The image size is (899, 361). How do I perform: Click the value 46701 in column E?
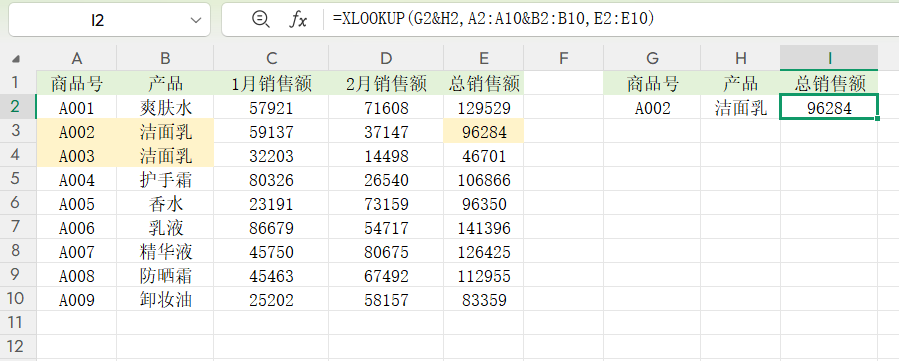[484, 155]
